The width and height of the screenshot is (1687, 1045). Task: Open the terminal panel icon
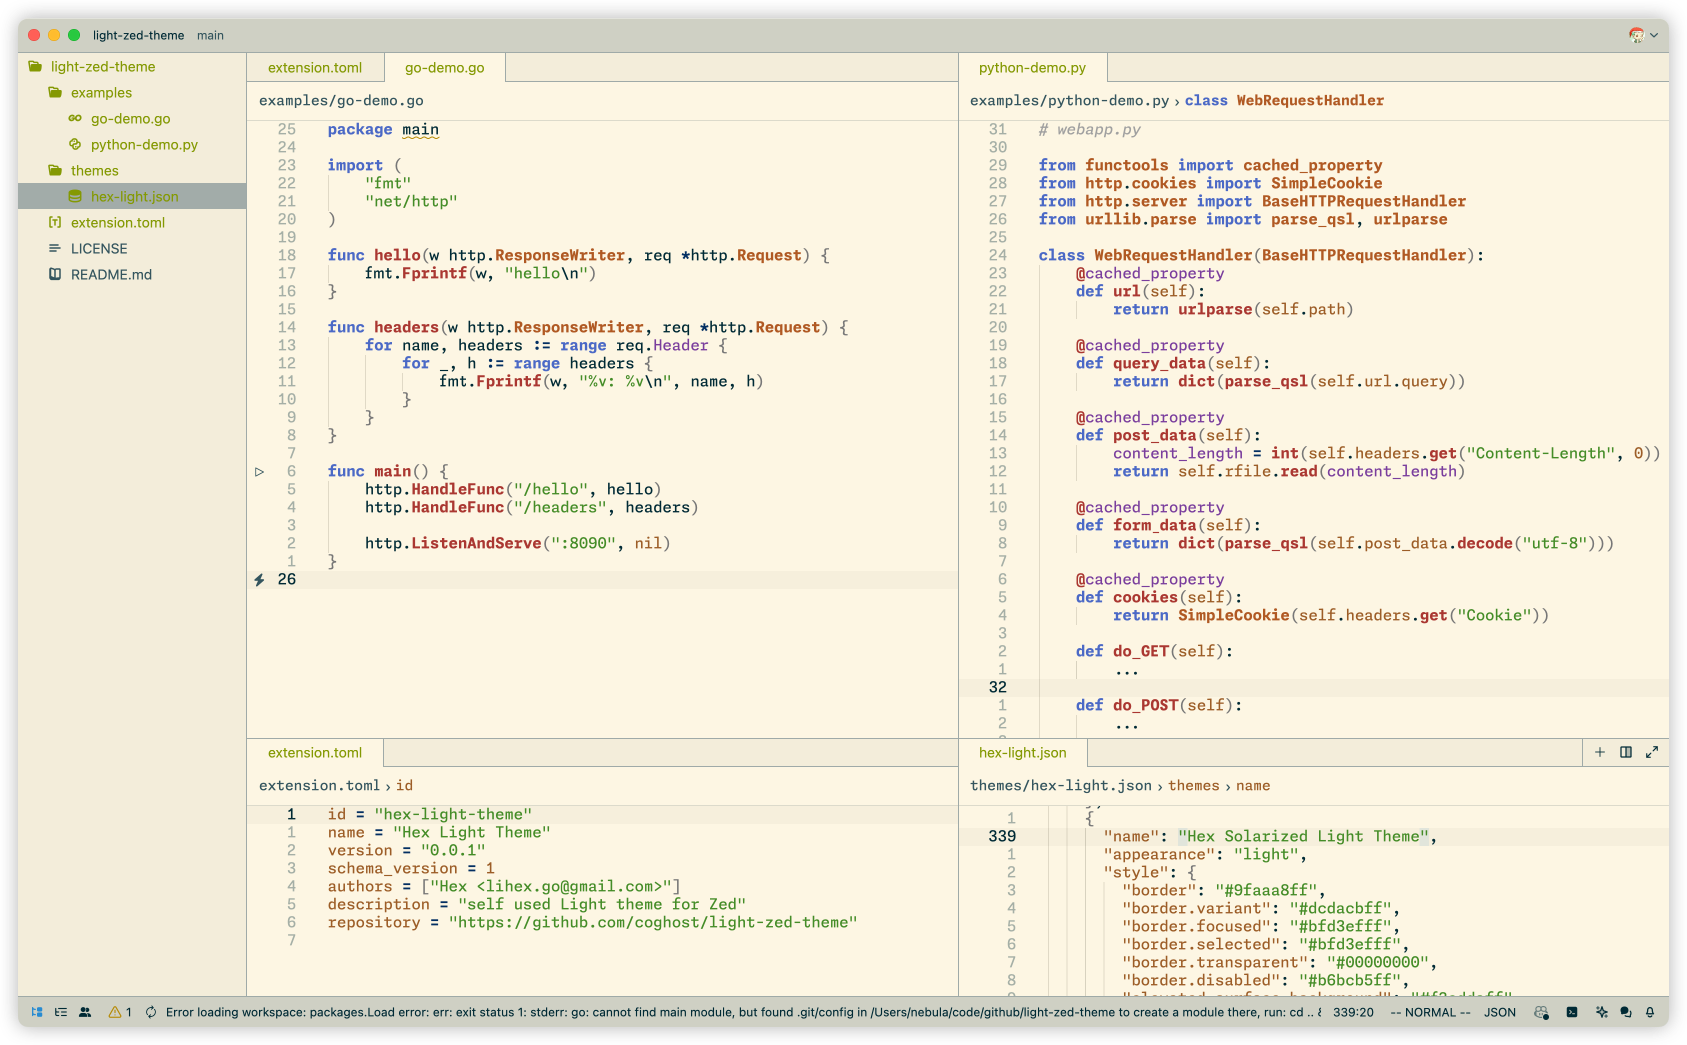(x=1572, y=1012)
